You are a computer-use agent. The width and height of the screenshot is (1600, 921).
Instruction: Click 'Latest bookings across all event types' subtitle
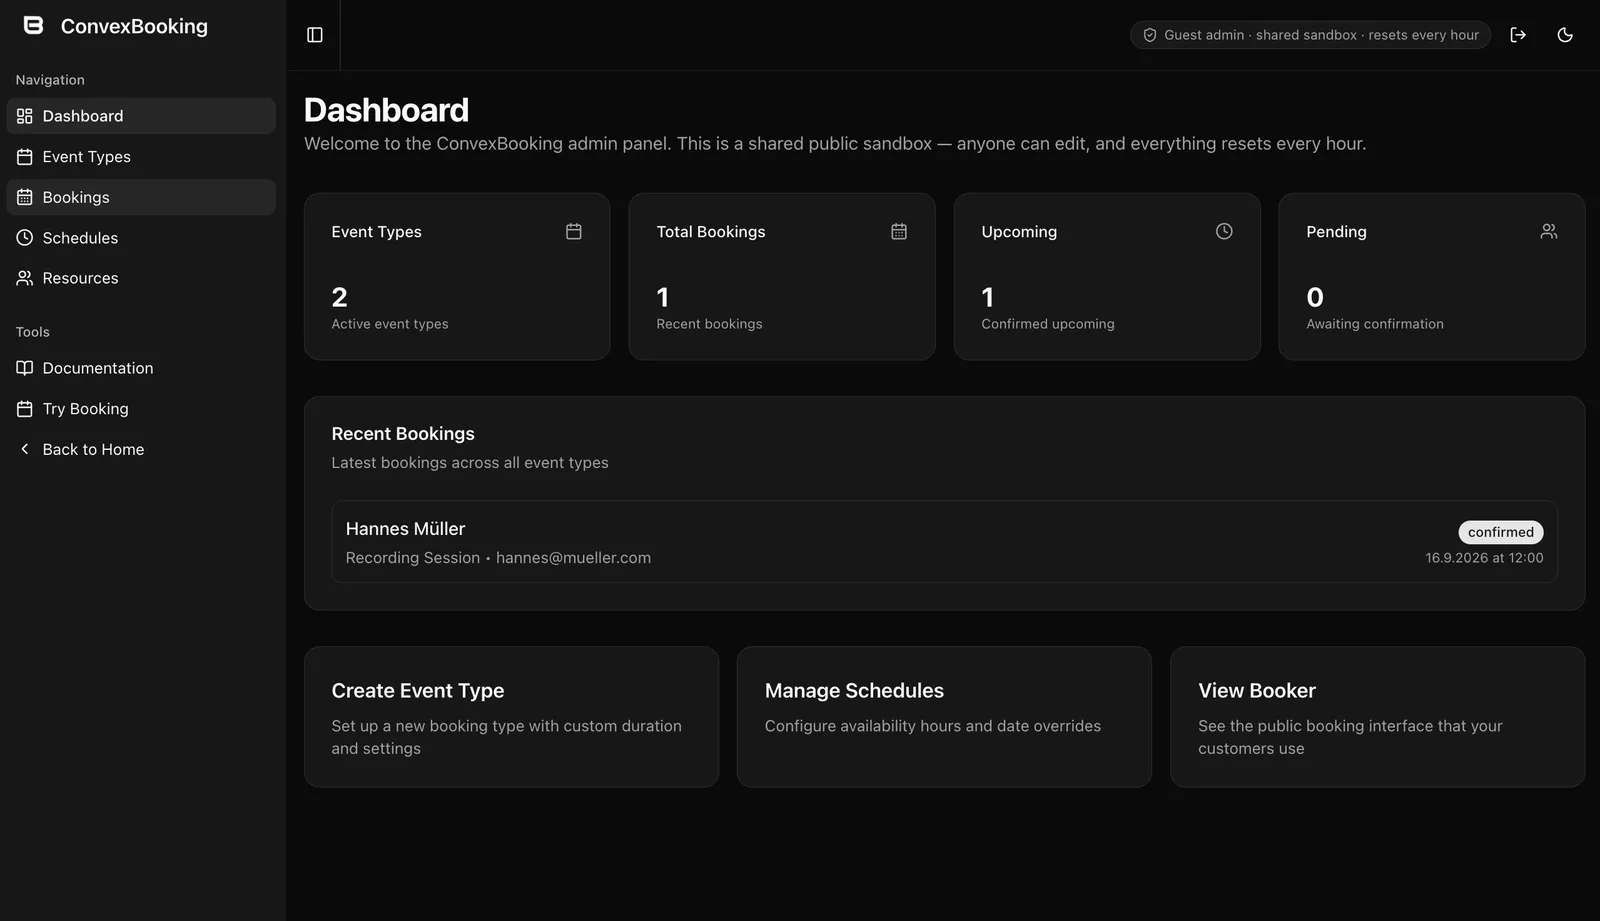tap(470, 463)
